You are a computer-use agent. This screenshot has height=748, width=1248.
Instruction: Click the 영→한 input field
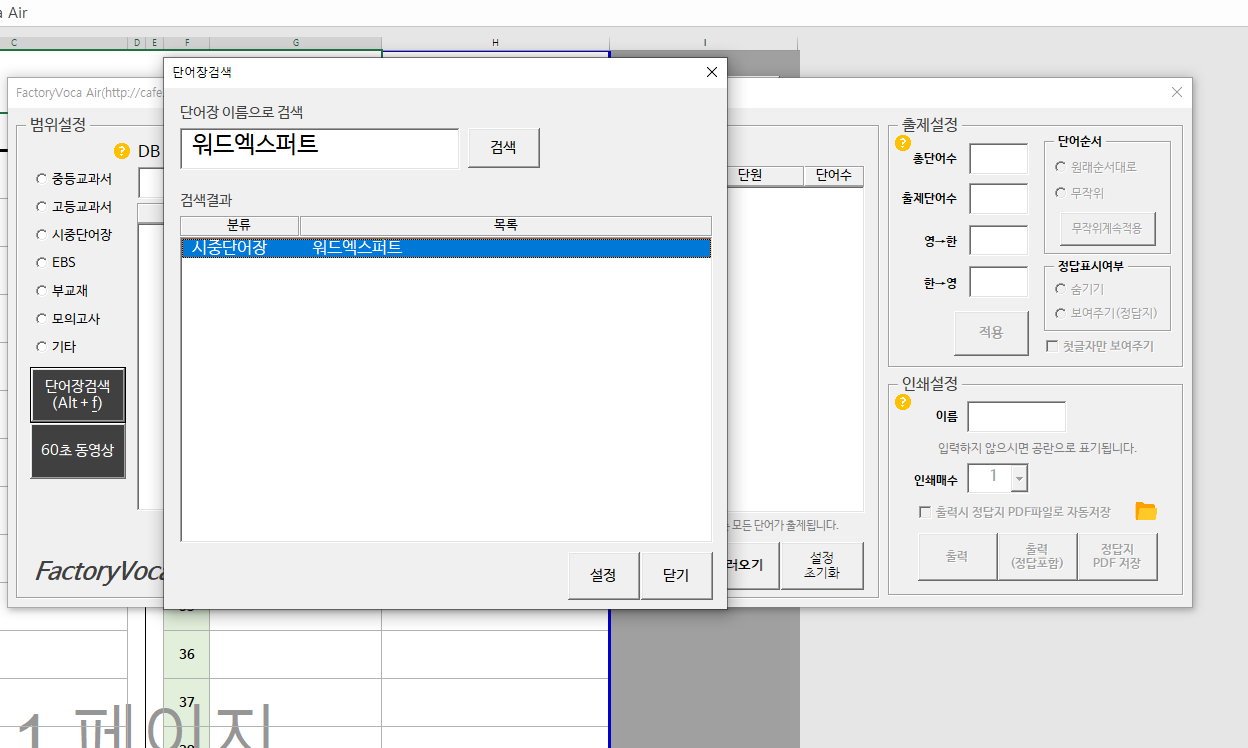[998, 241]
